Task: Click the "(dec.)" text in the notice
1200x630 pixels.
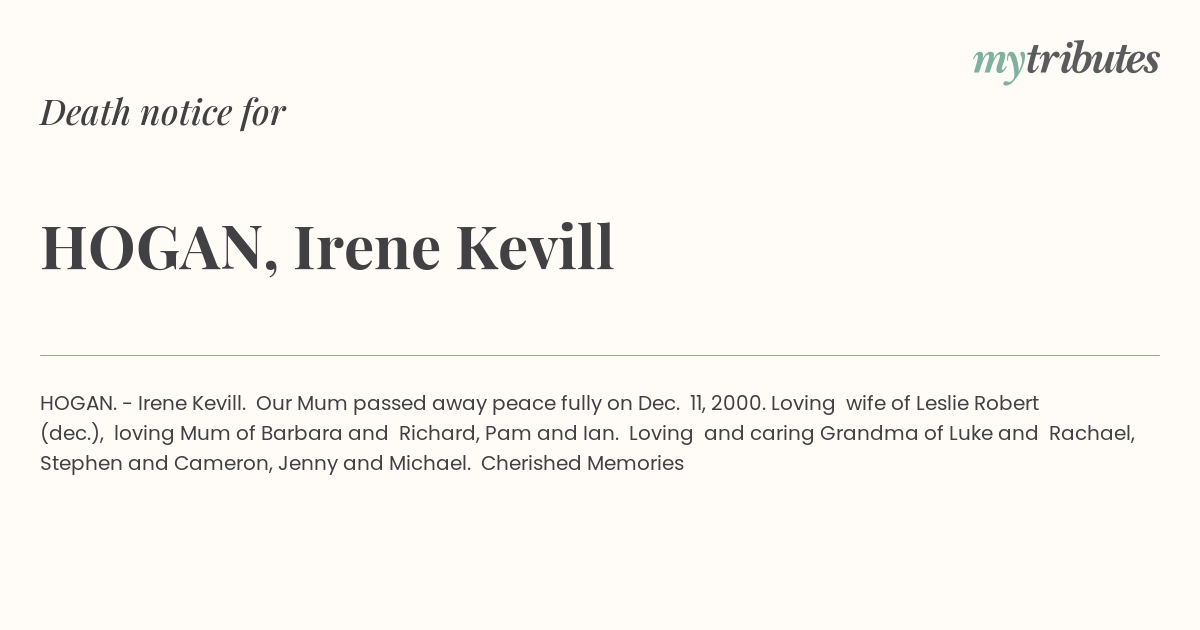Action: (72, 434)
